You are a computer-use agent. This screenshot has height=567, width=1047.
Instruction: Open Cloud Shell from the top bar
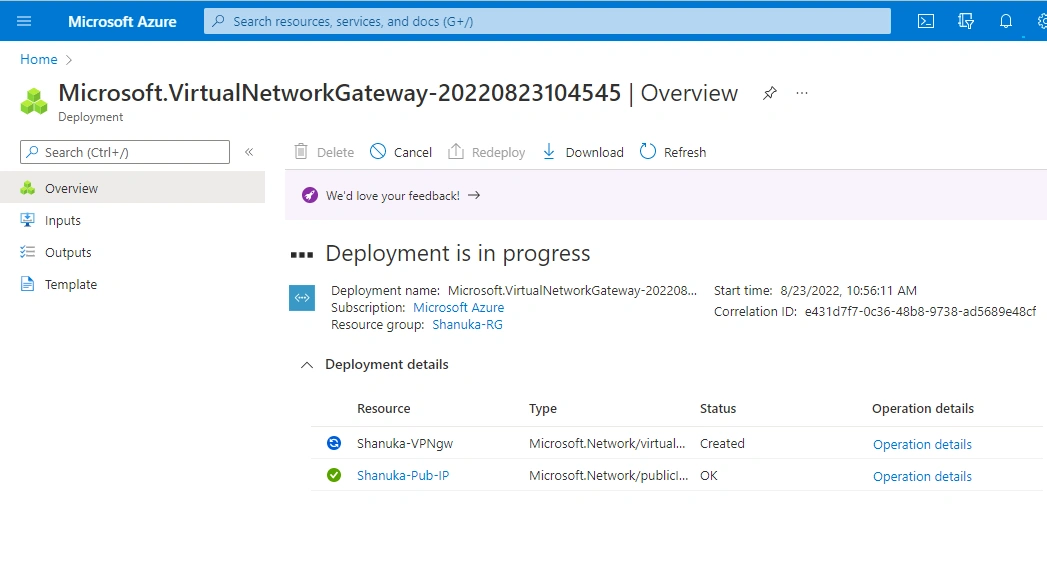[925, 21]
